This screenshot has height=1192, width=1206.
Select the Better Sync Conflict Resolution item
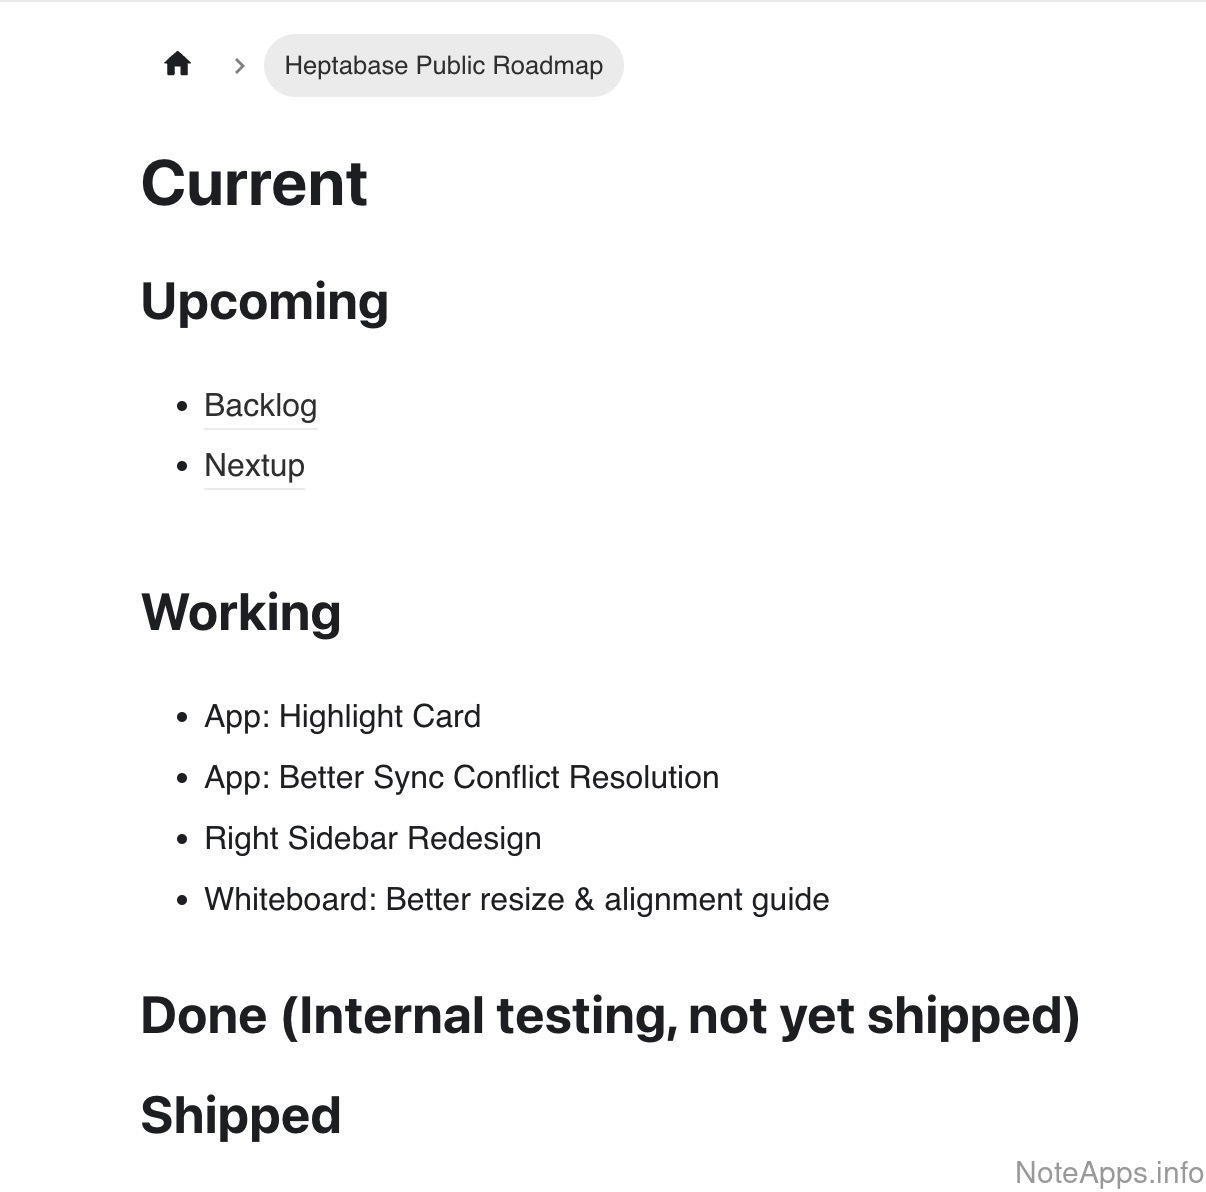tap(461, 777)
